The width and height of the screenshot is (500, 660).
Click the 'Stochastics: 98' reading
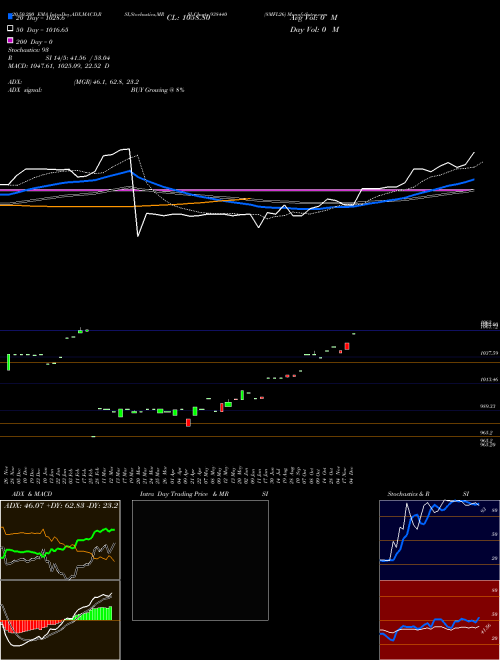click(28, 50)
